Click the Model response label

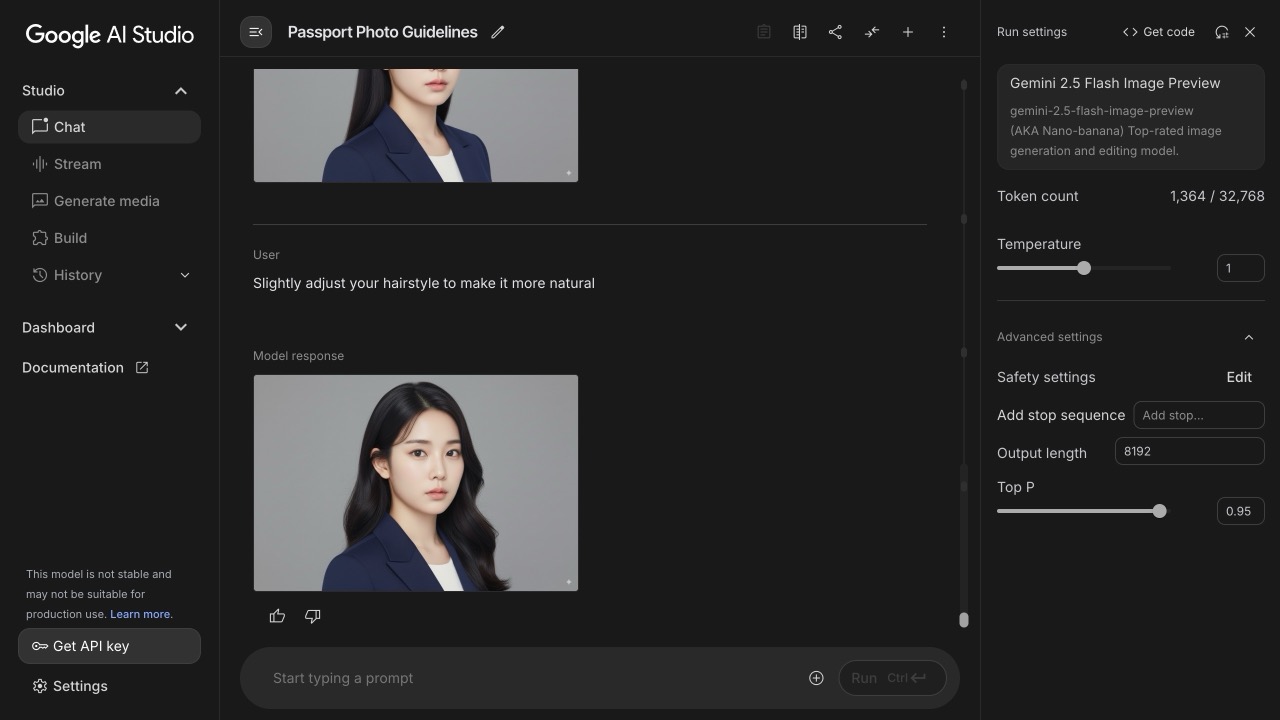pos(298,356)
